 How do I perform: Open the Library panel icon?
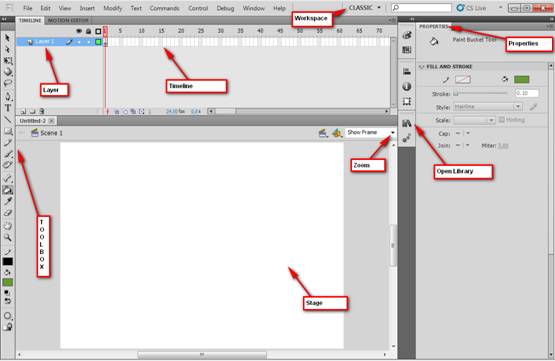point(407,123)
